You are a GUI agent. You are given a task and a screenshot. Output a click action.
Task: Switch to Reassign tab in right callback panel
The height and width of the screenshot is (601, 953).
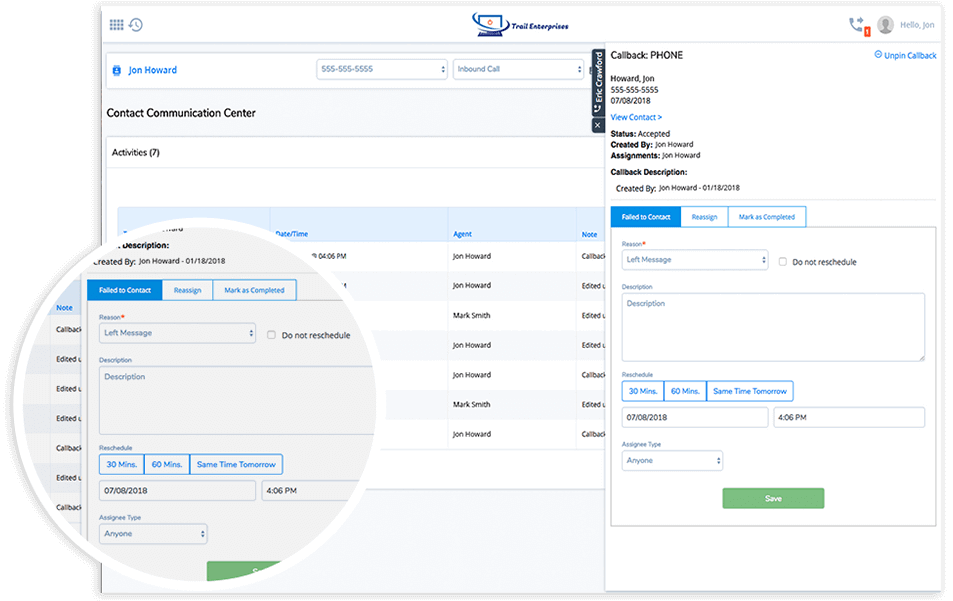pos(704,217)
